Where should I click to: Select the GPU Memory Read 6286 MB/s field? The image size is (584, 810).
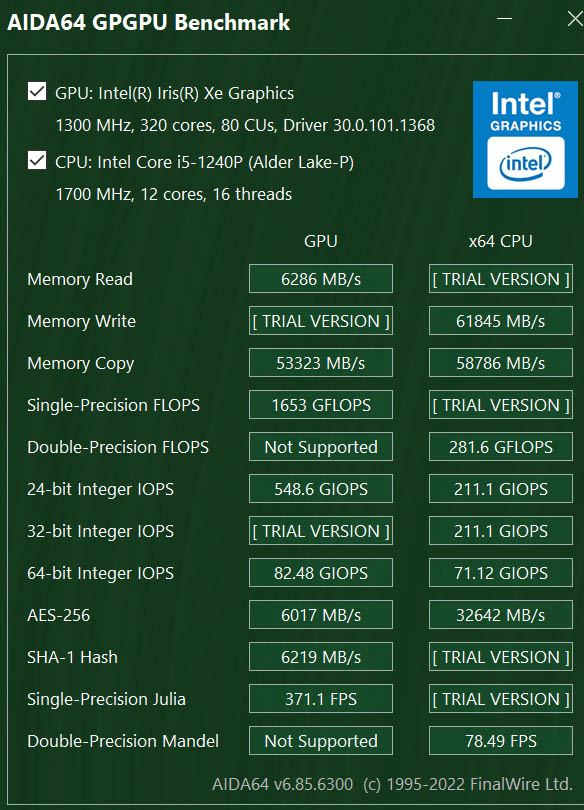pyautogui.click(x=321, y=279)
